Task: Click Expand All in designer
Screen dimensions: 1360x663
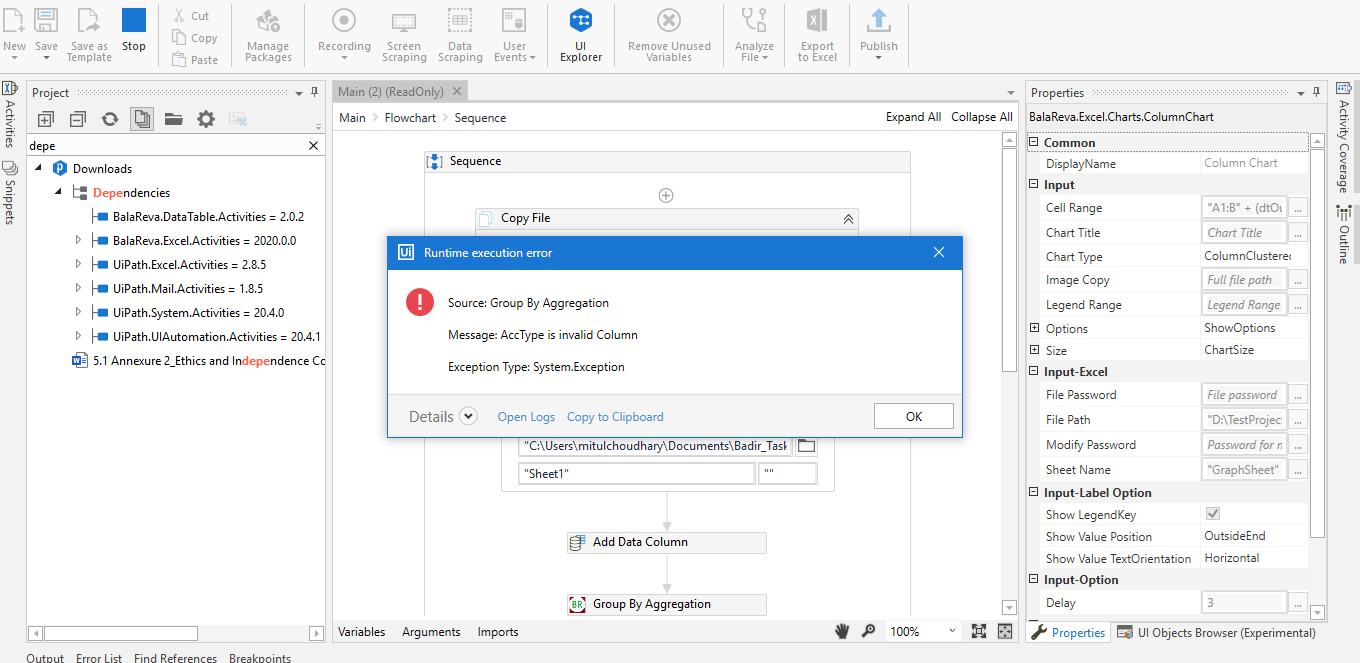Action: tap(913, 117)
